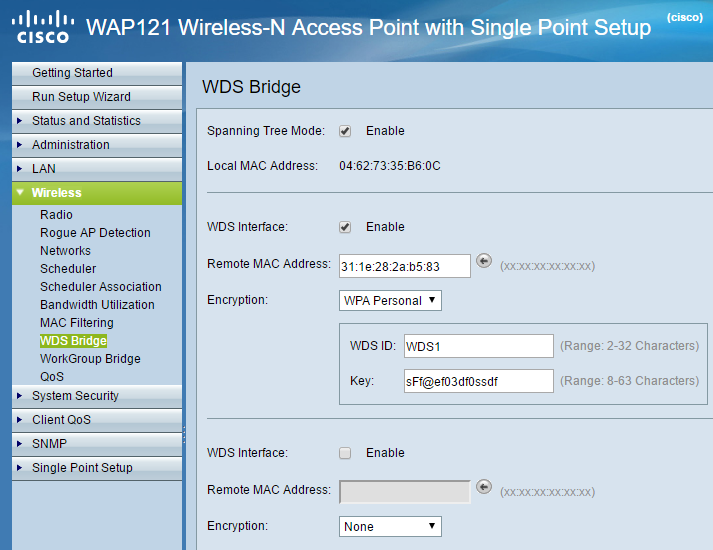Screen dimensions: 713x550
Task: Click the WDS ID input field
Action: pos(479,346)
